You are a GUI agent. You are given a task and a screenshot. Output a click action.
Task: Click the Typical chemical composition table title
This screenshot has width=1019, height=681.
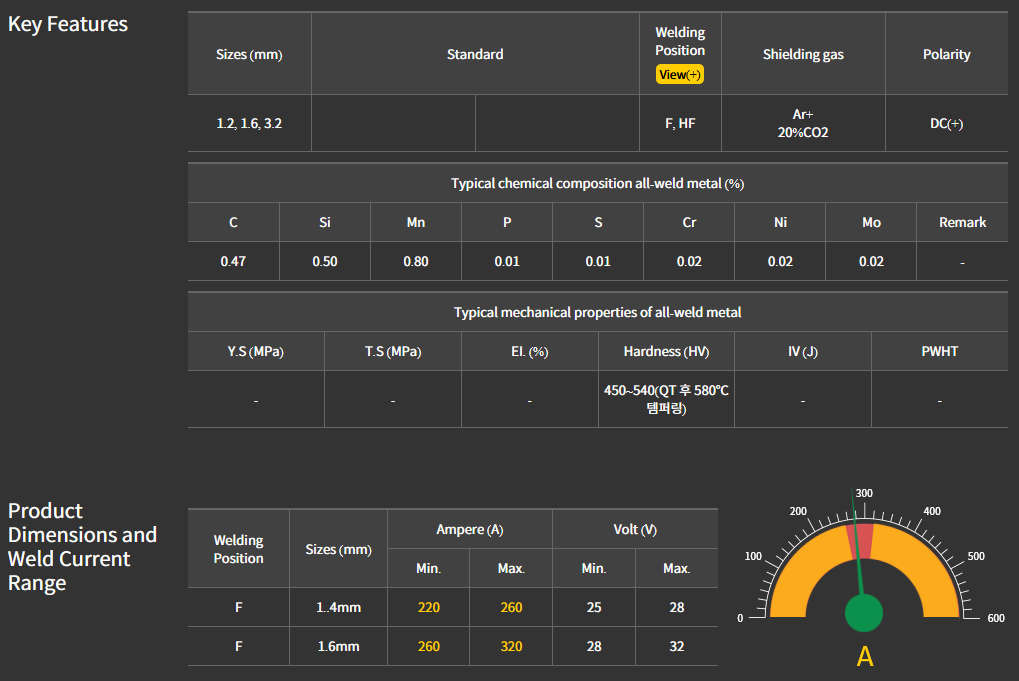pyautogui.click(x=597, y=183)
